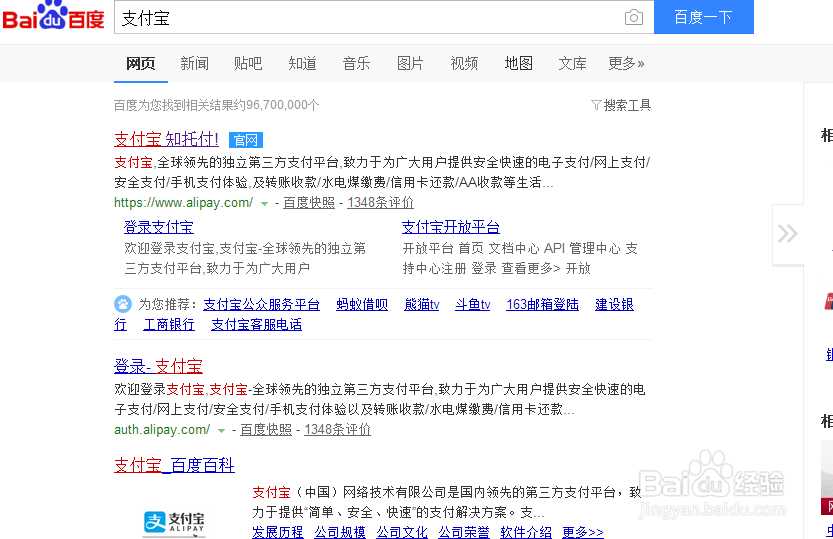The height and width of the screenshot is (539, 833).
Task: Open the 熊猫tv recommendation
Action: pyautogui.click(x=422, y=304)
